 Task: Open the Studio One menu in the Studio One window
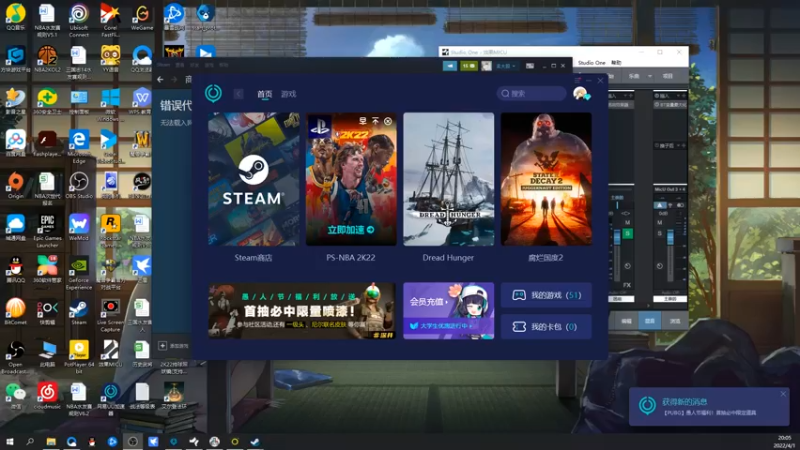[591, 63]
